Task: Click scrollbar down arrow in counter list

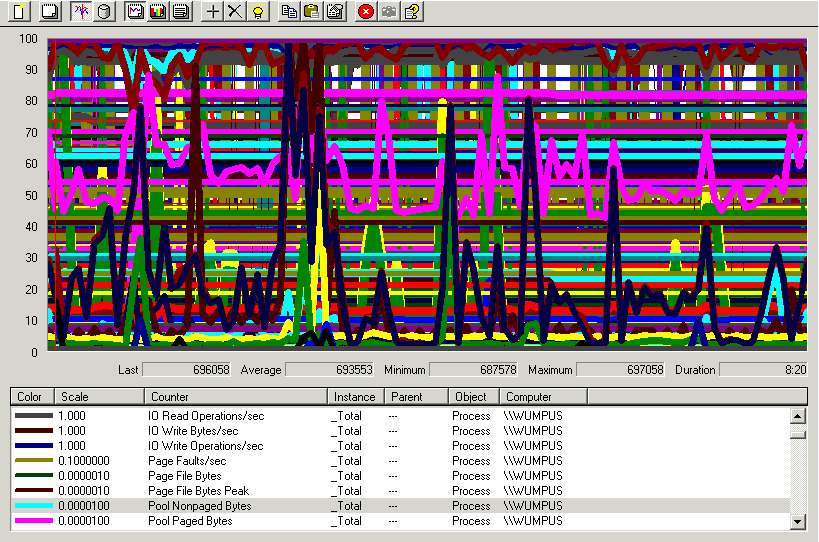Action: (798, 521)
